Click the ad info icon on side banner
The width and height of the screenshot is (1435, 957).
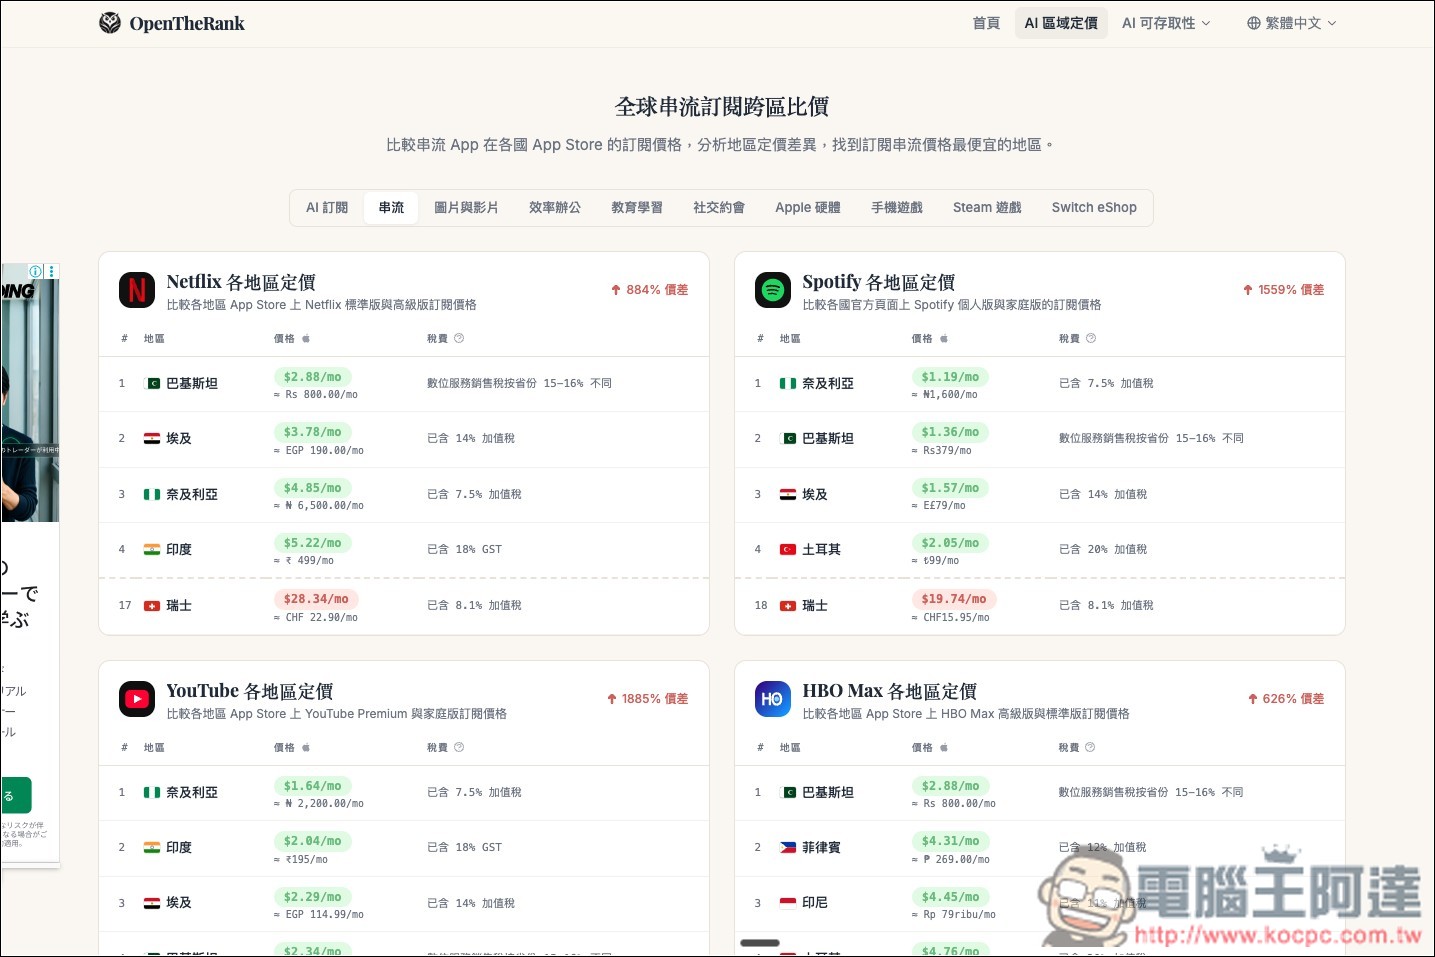point(36,271)
